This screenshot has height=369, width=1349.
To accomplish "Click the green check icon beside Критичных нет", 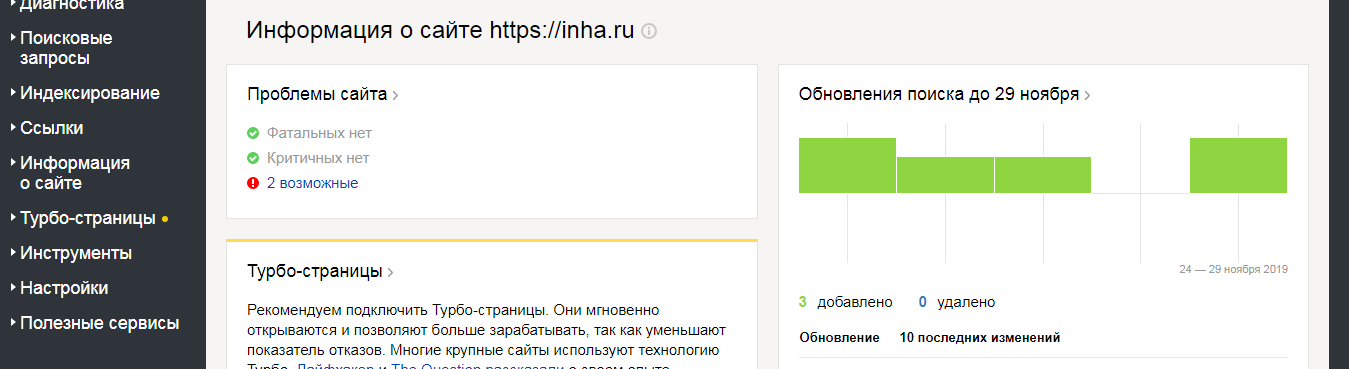I will point(253,158).
